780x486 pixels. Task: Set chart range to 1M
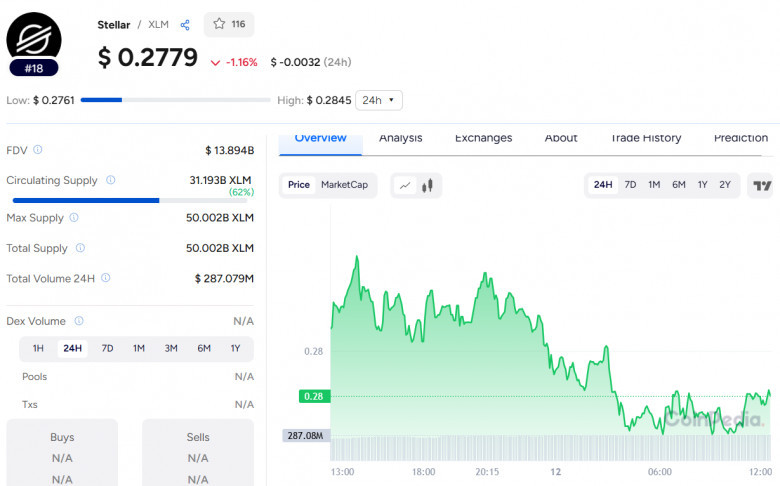coord(654,185)
